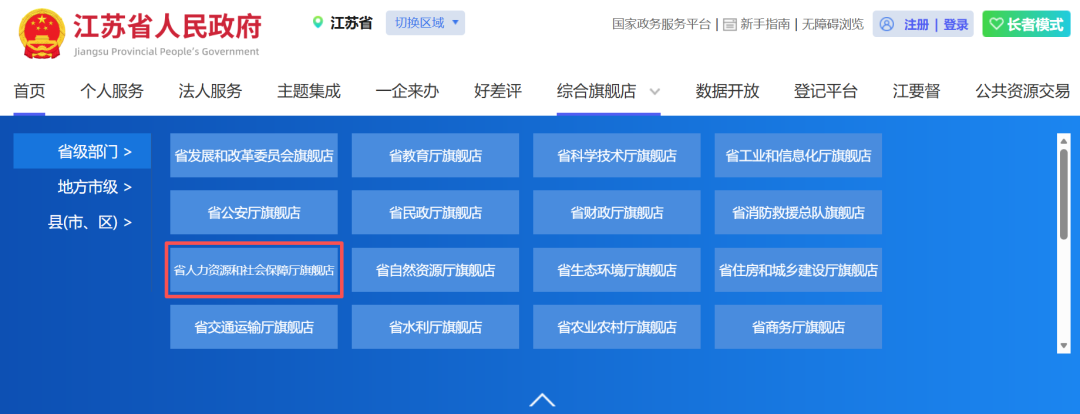Open 省工业和信息化厅旗舰店
This screenshot has height=414, width=1080.
[798, 156]
